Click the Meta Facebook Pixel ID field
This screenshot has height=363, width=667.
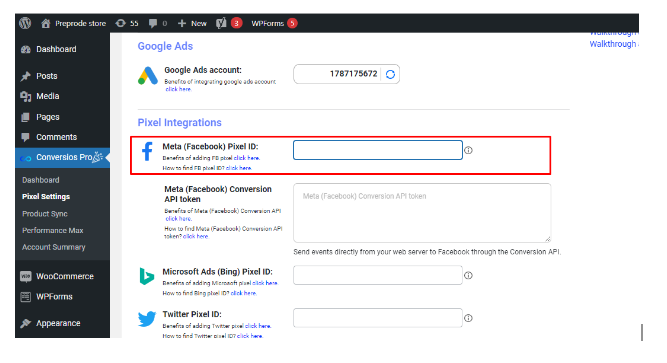378,150
